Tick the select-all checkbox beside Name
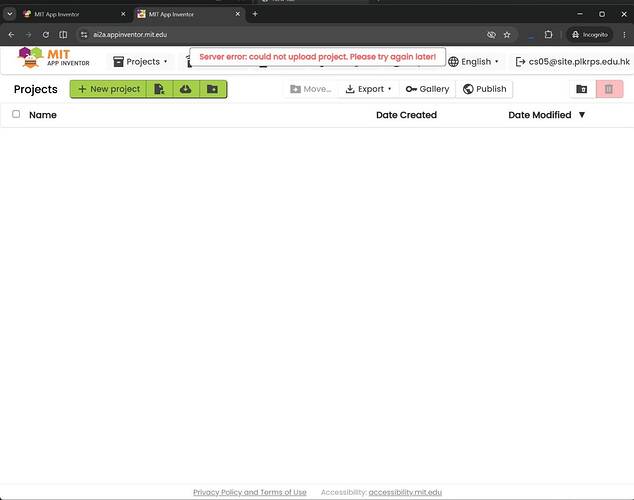Screen dimensions: 634x500 pos(16,114)
